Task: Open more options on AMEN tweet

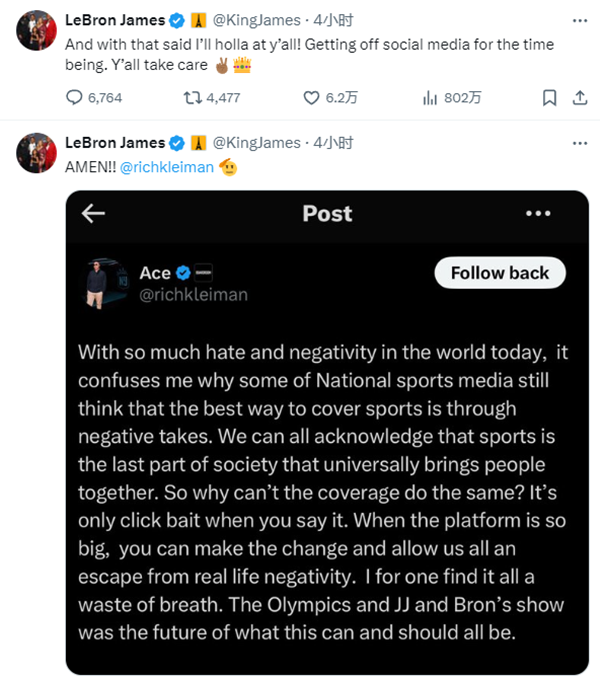Action: coord(580,143)
